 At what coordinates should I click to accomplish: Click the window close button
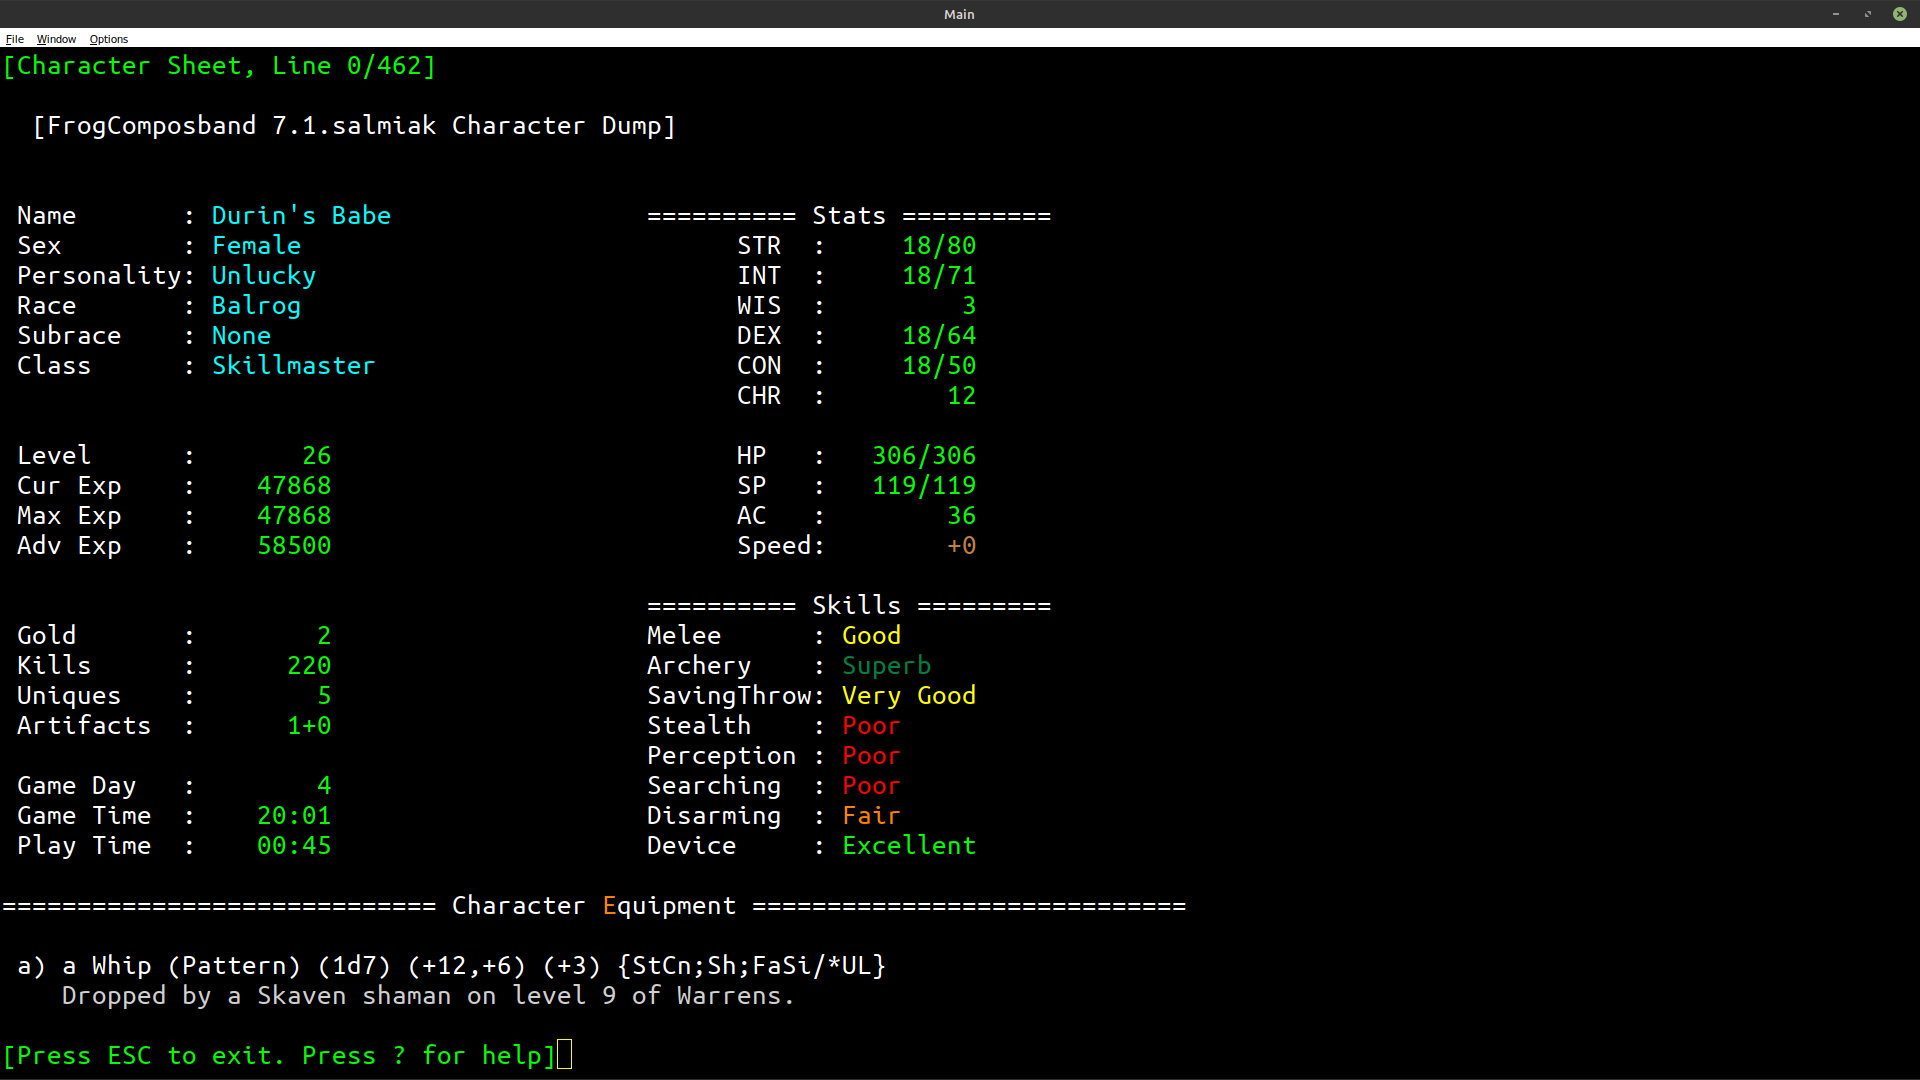coord(1899,14)
